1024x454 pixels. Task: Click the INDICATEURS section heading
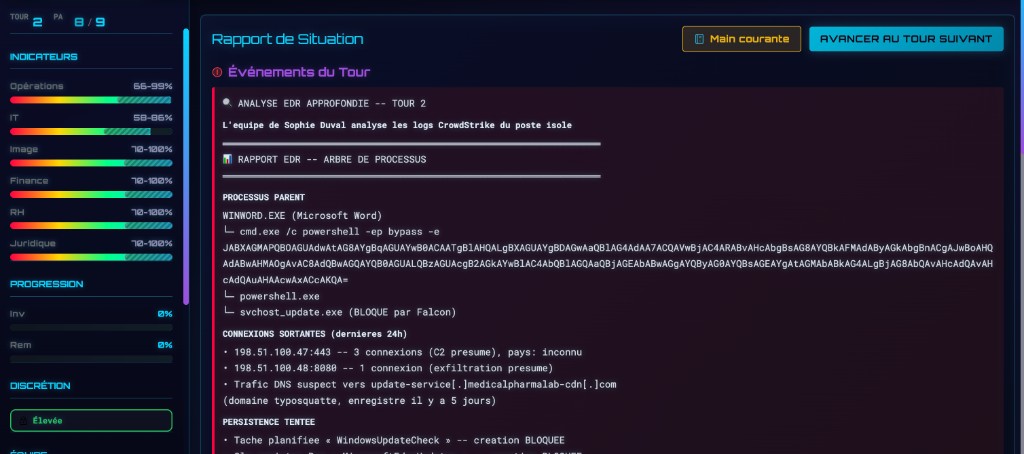coord(44,57)
